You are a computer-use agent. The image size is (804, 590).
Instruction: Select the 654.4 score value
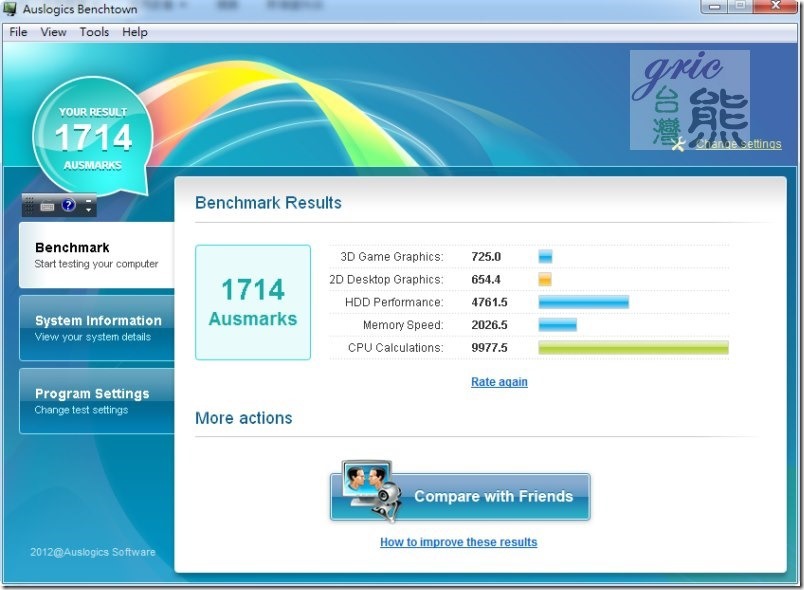pyautogui.click(x=486, y=279)
